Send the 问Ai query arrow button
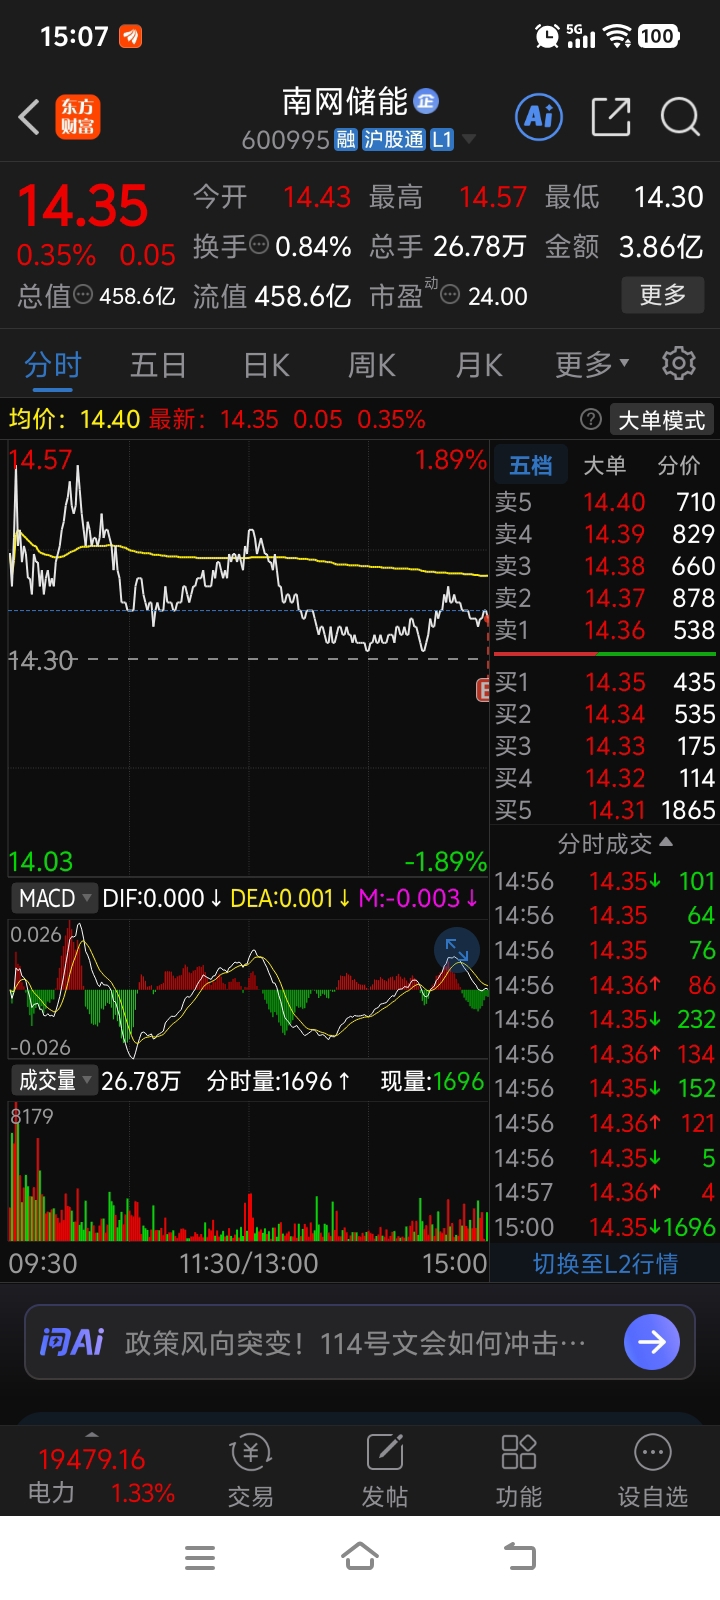 [x=652, y=1342]
